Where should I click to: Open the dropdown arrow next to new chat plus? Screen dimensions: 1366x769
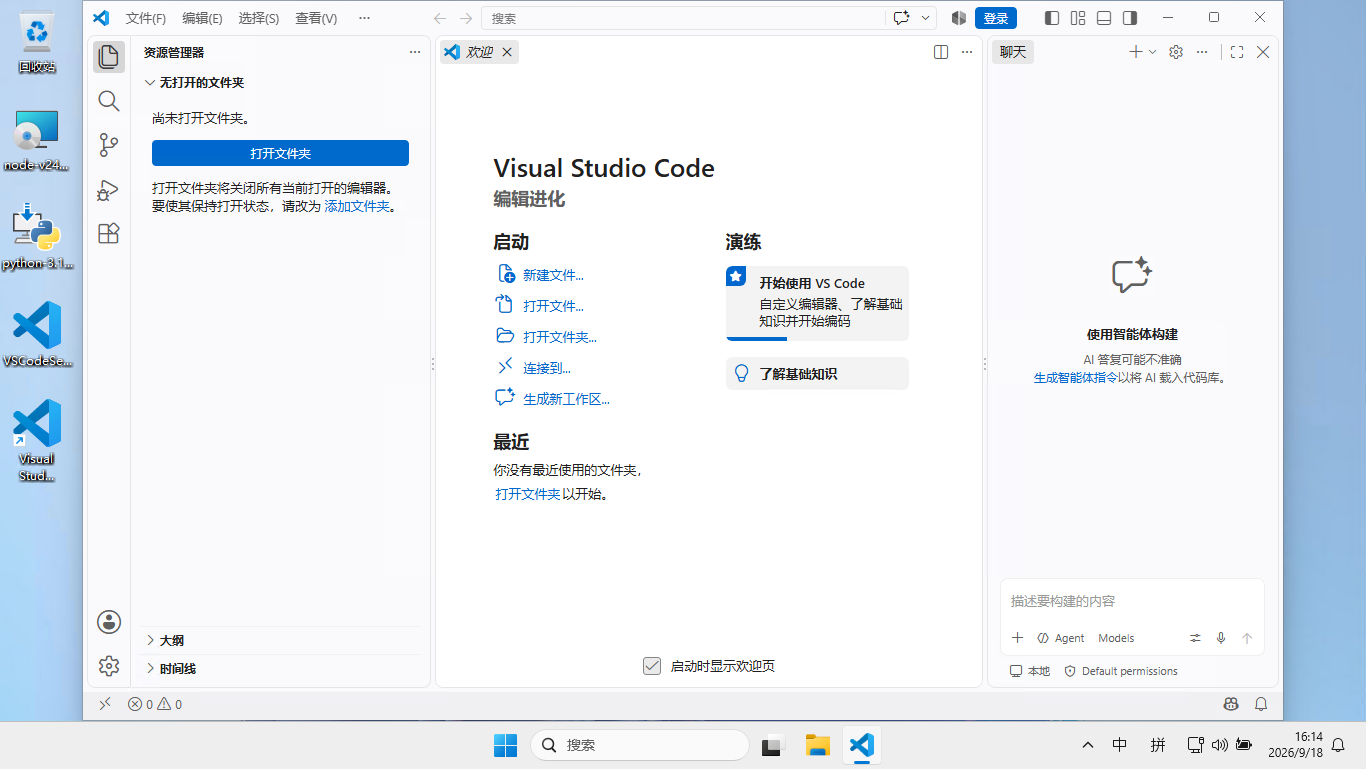pyautogui.click(x=1152, y=52)
